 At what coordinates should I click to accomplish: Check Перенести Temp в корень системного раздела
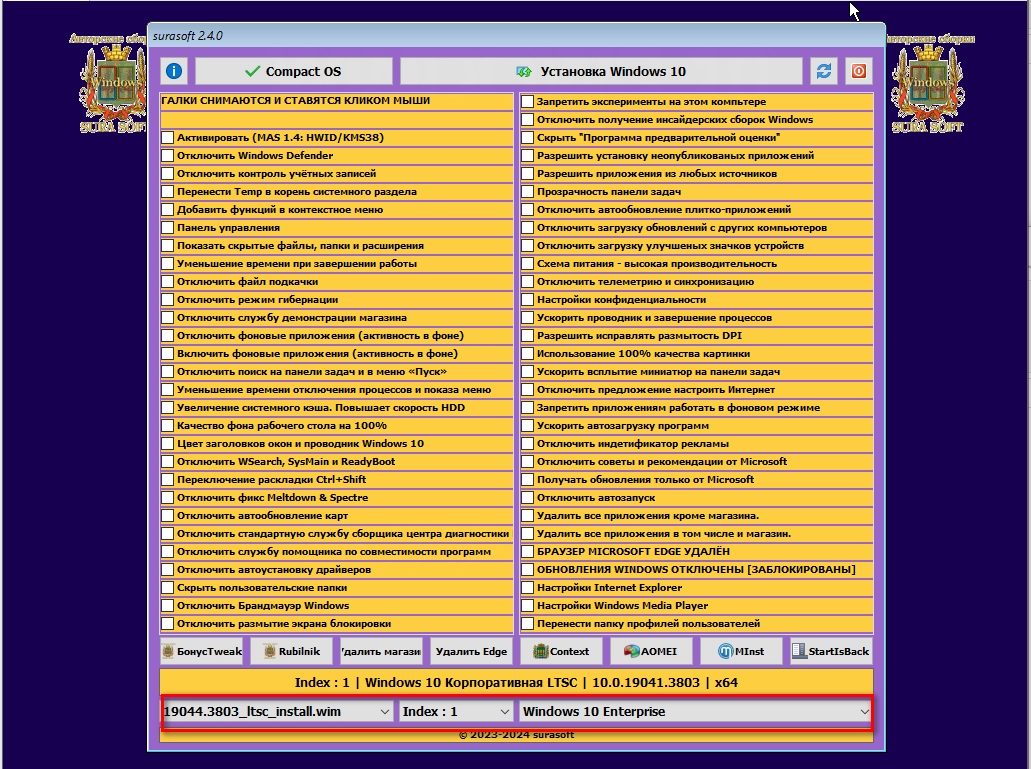[168, 192]
